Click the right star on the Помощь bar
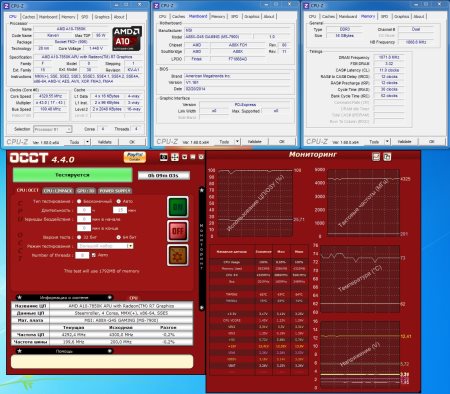This screenshot has height=394, width=450. [x=109, y=351]
